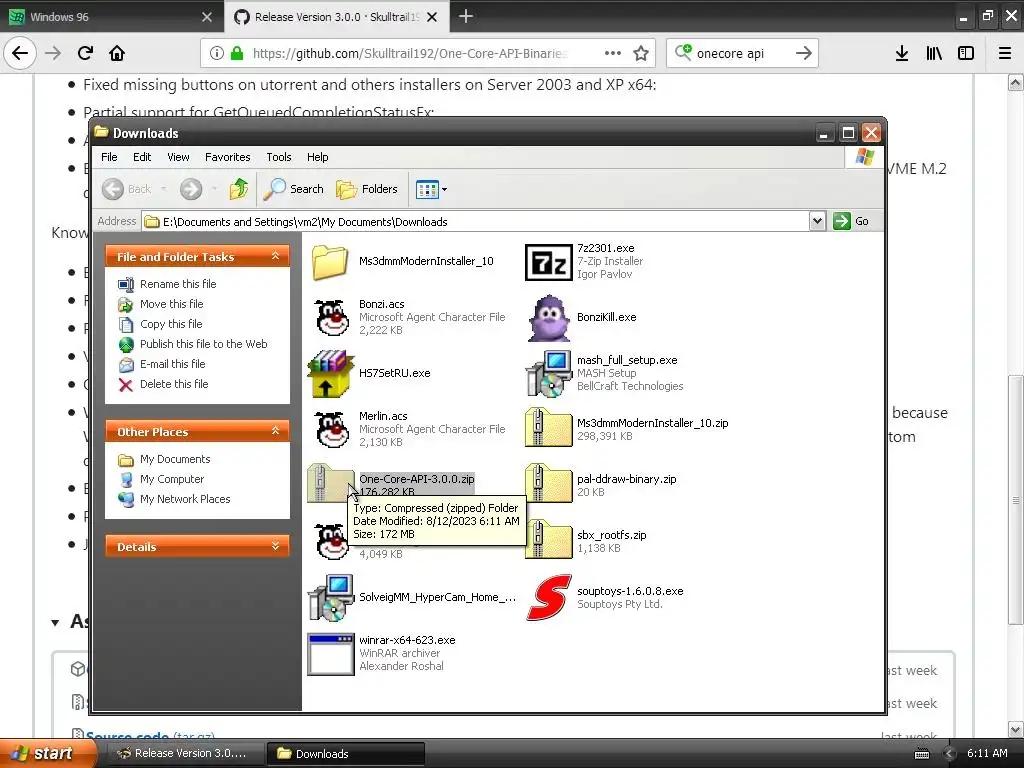The image size is (1024, 768).
Task: Click the onecore api search box
Action: click(x=743, y=54)
